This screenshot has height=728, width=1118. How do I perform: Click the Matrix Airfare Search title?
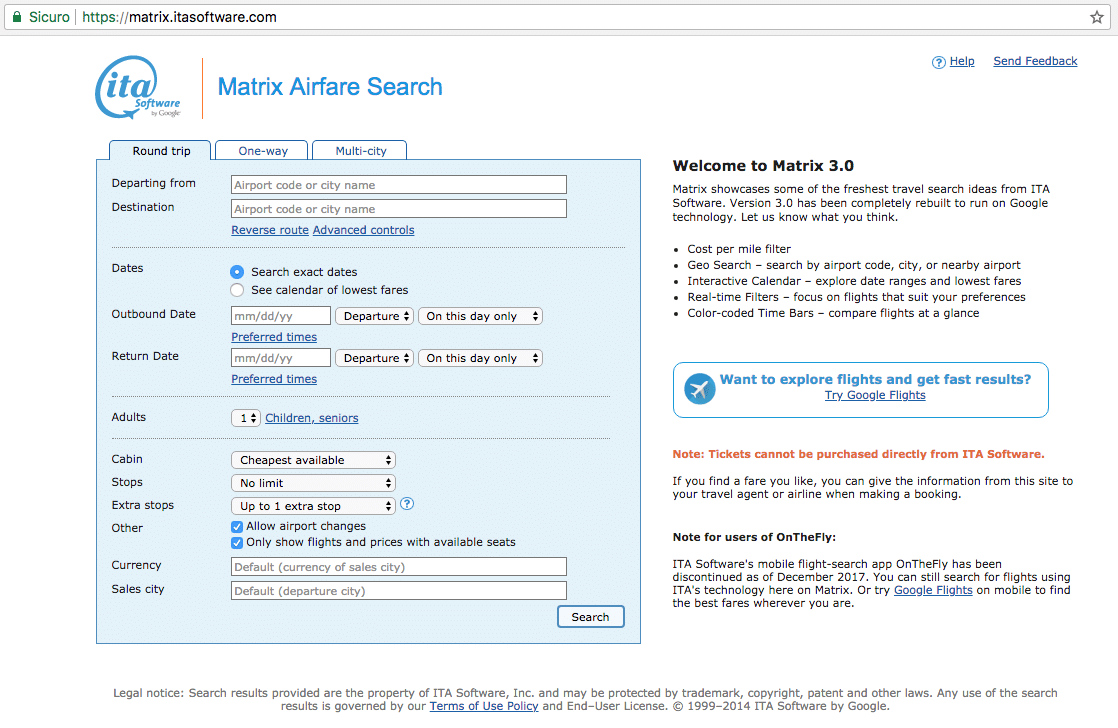point(330,87)
